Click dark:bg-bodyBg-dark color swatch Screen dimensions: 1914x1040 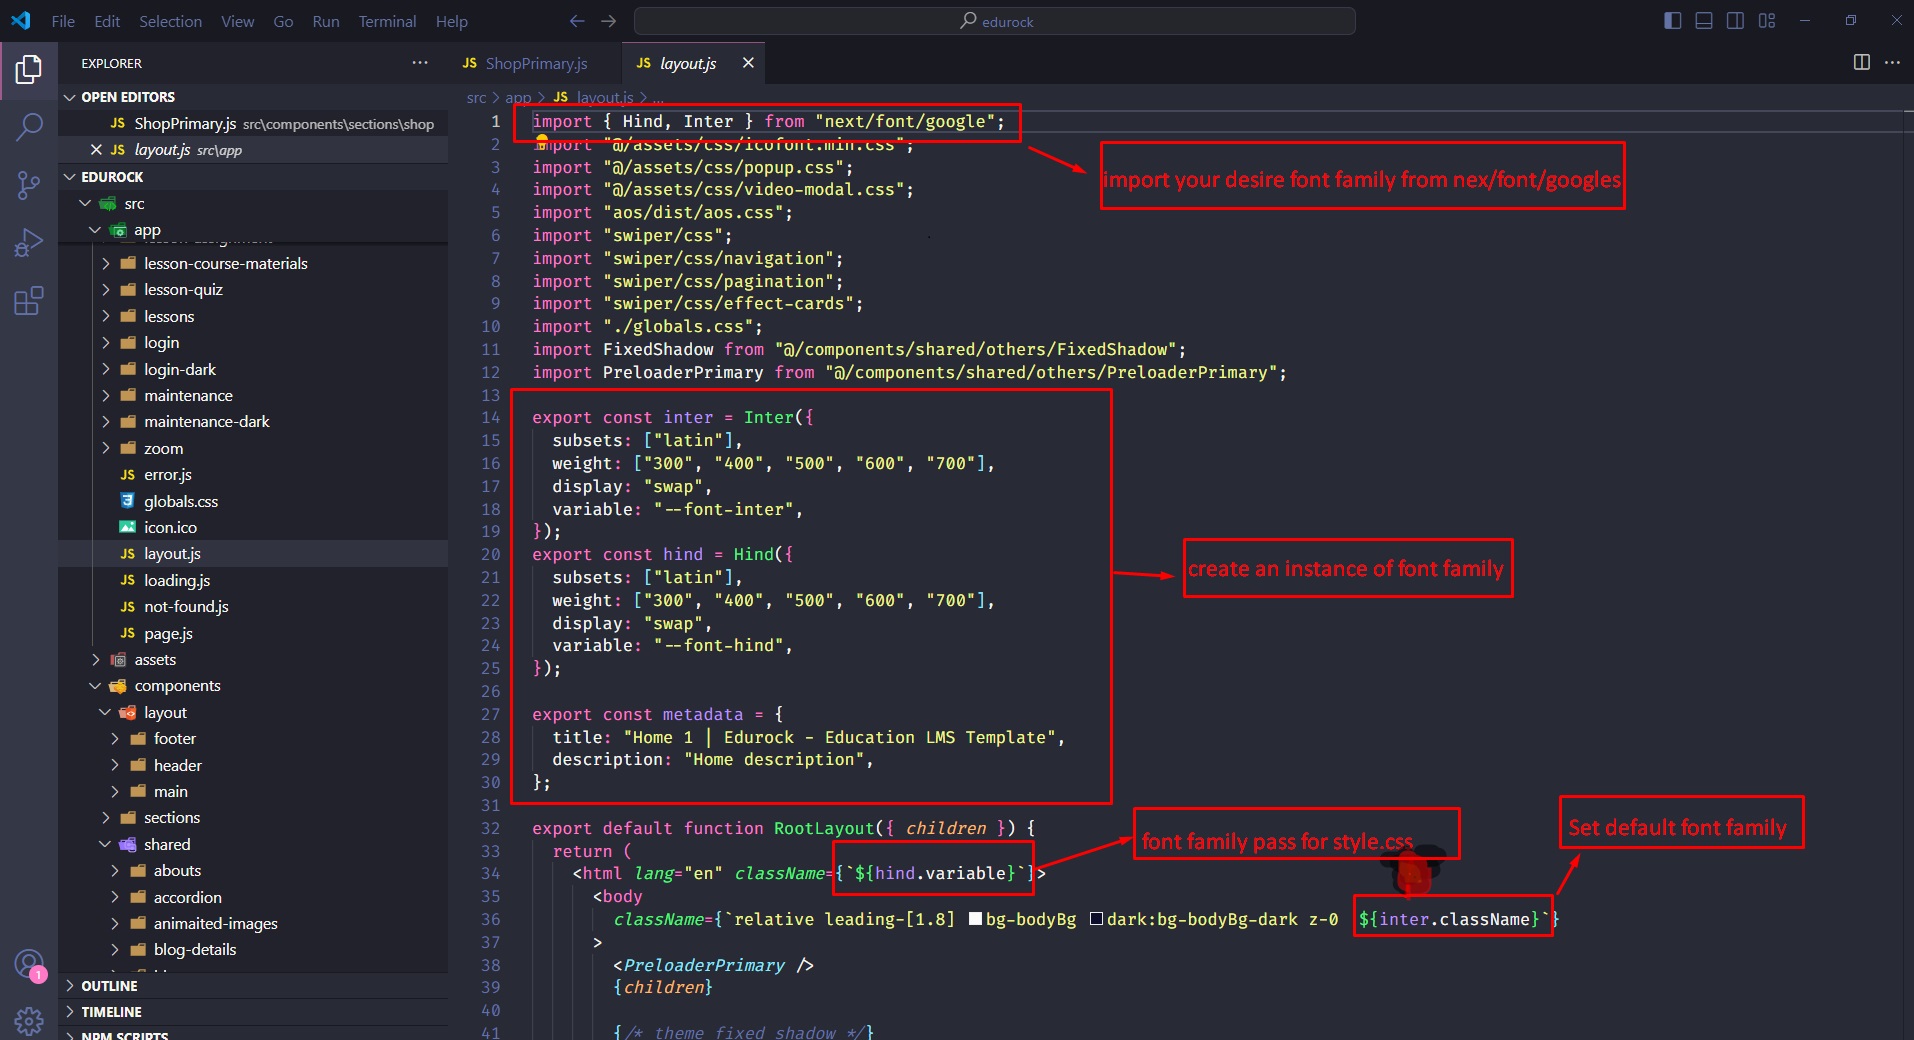coord(1096,919)
